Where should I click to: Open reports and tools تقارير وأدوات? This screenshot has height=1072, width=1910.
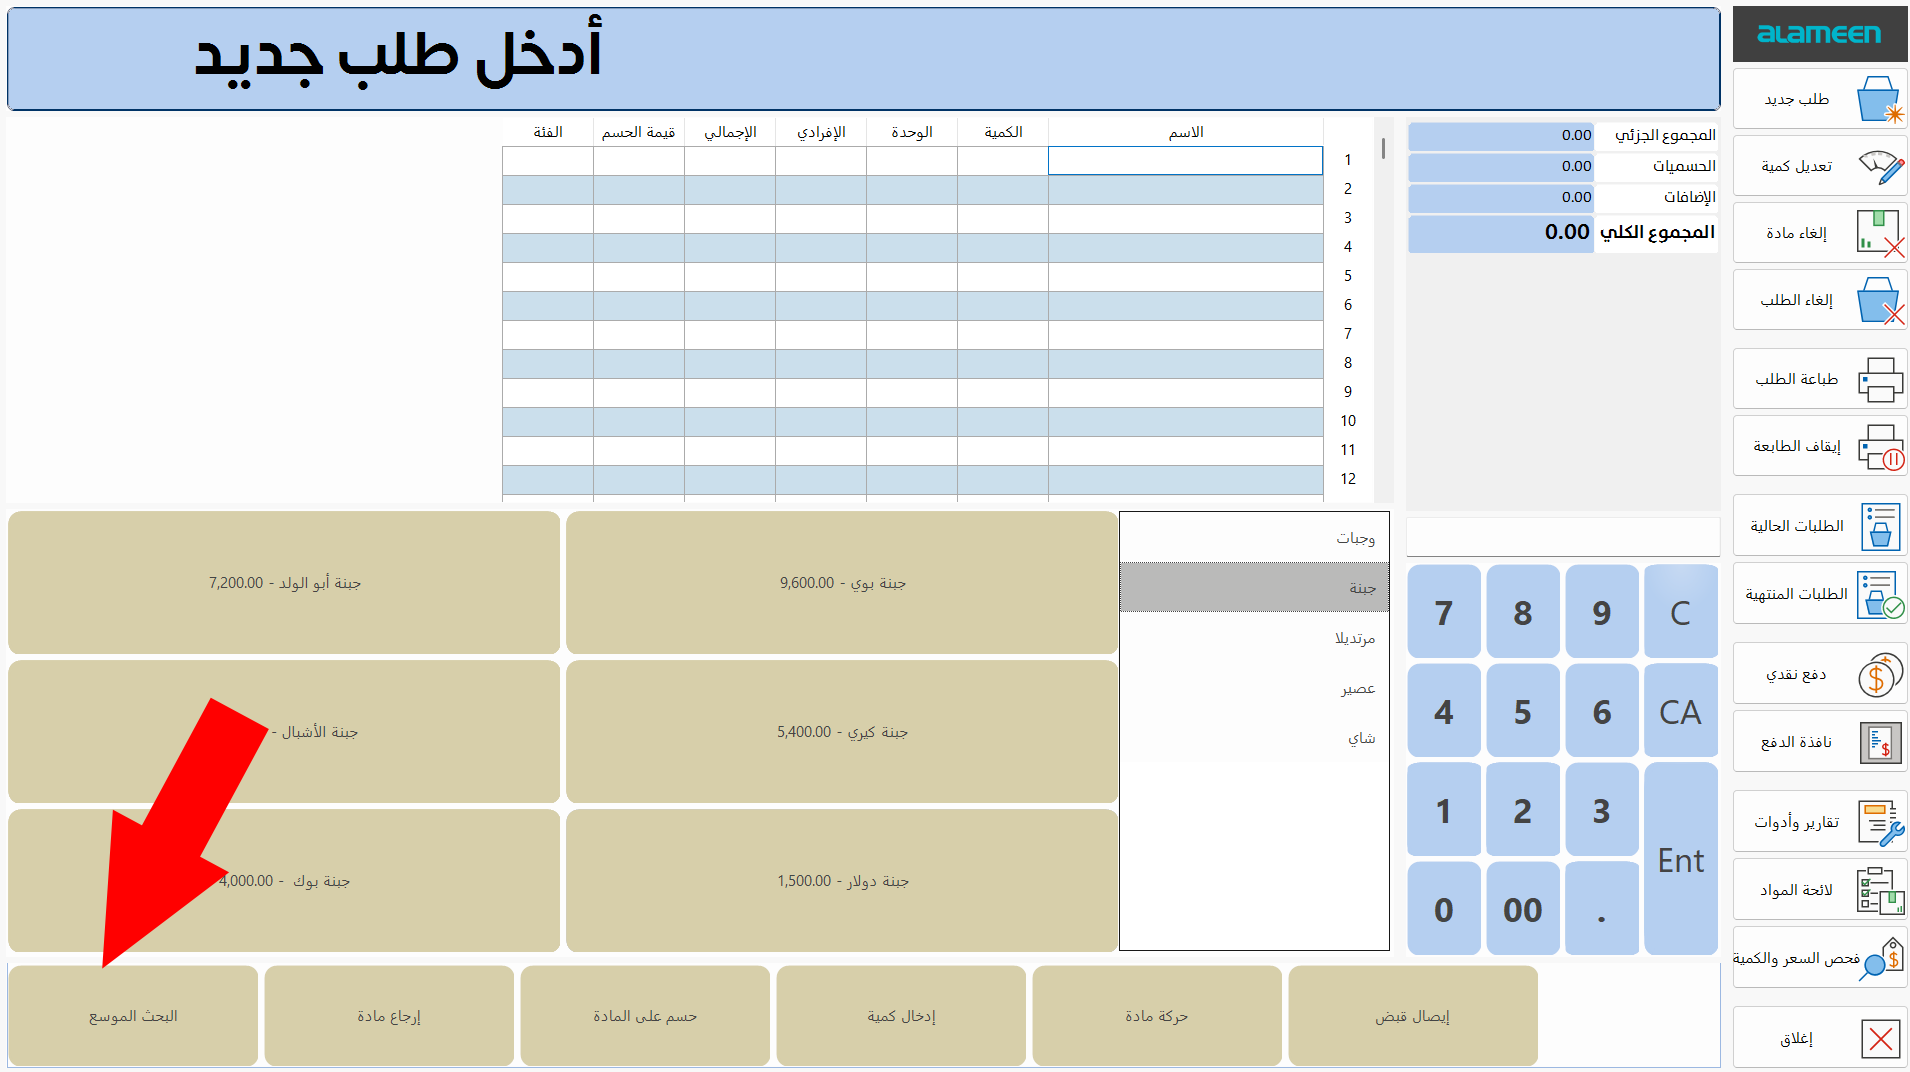pyautogui.click(x=1820, y=821)
